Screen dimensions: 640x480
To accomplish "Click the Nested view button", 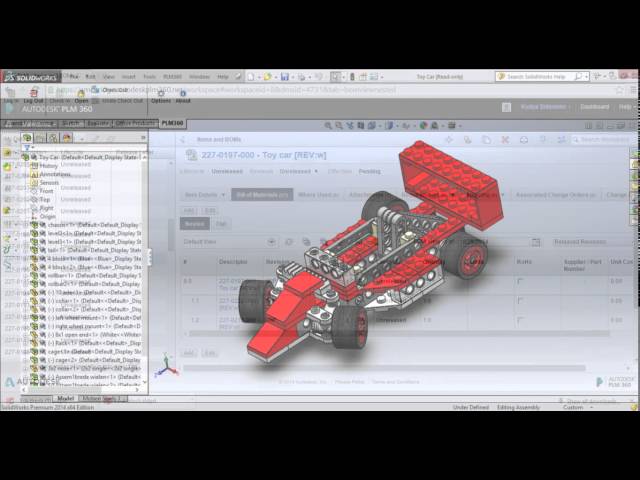I will (x=195, y=224).
